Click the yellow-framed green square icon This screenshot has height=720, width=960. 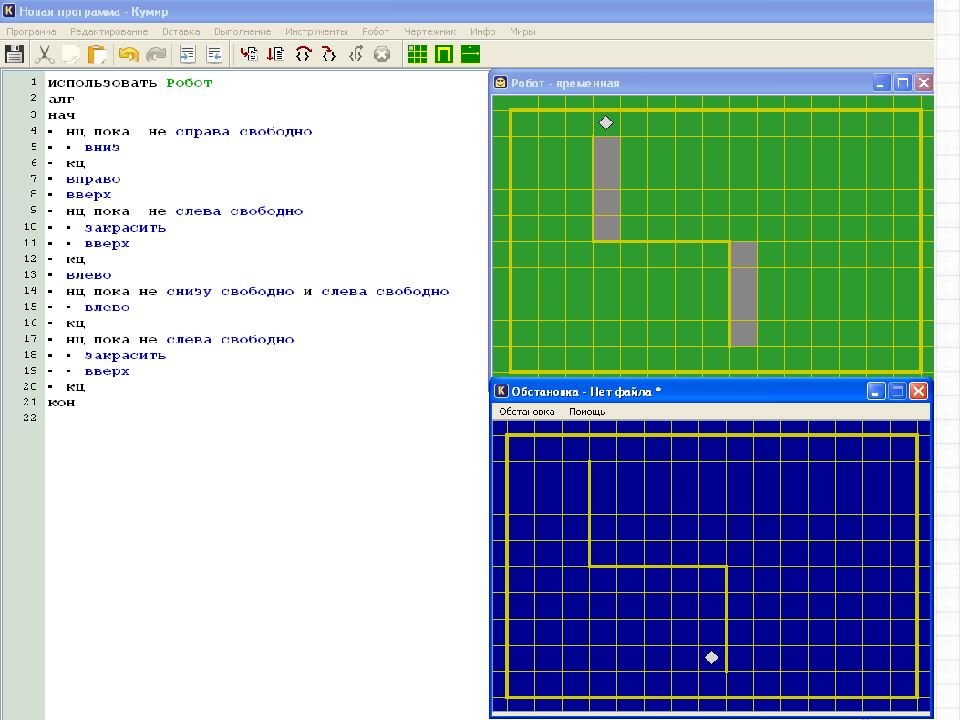click(444, 54)
